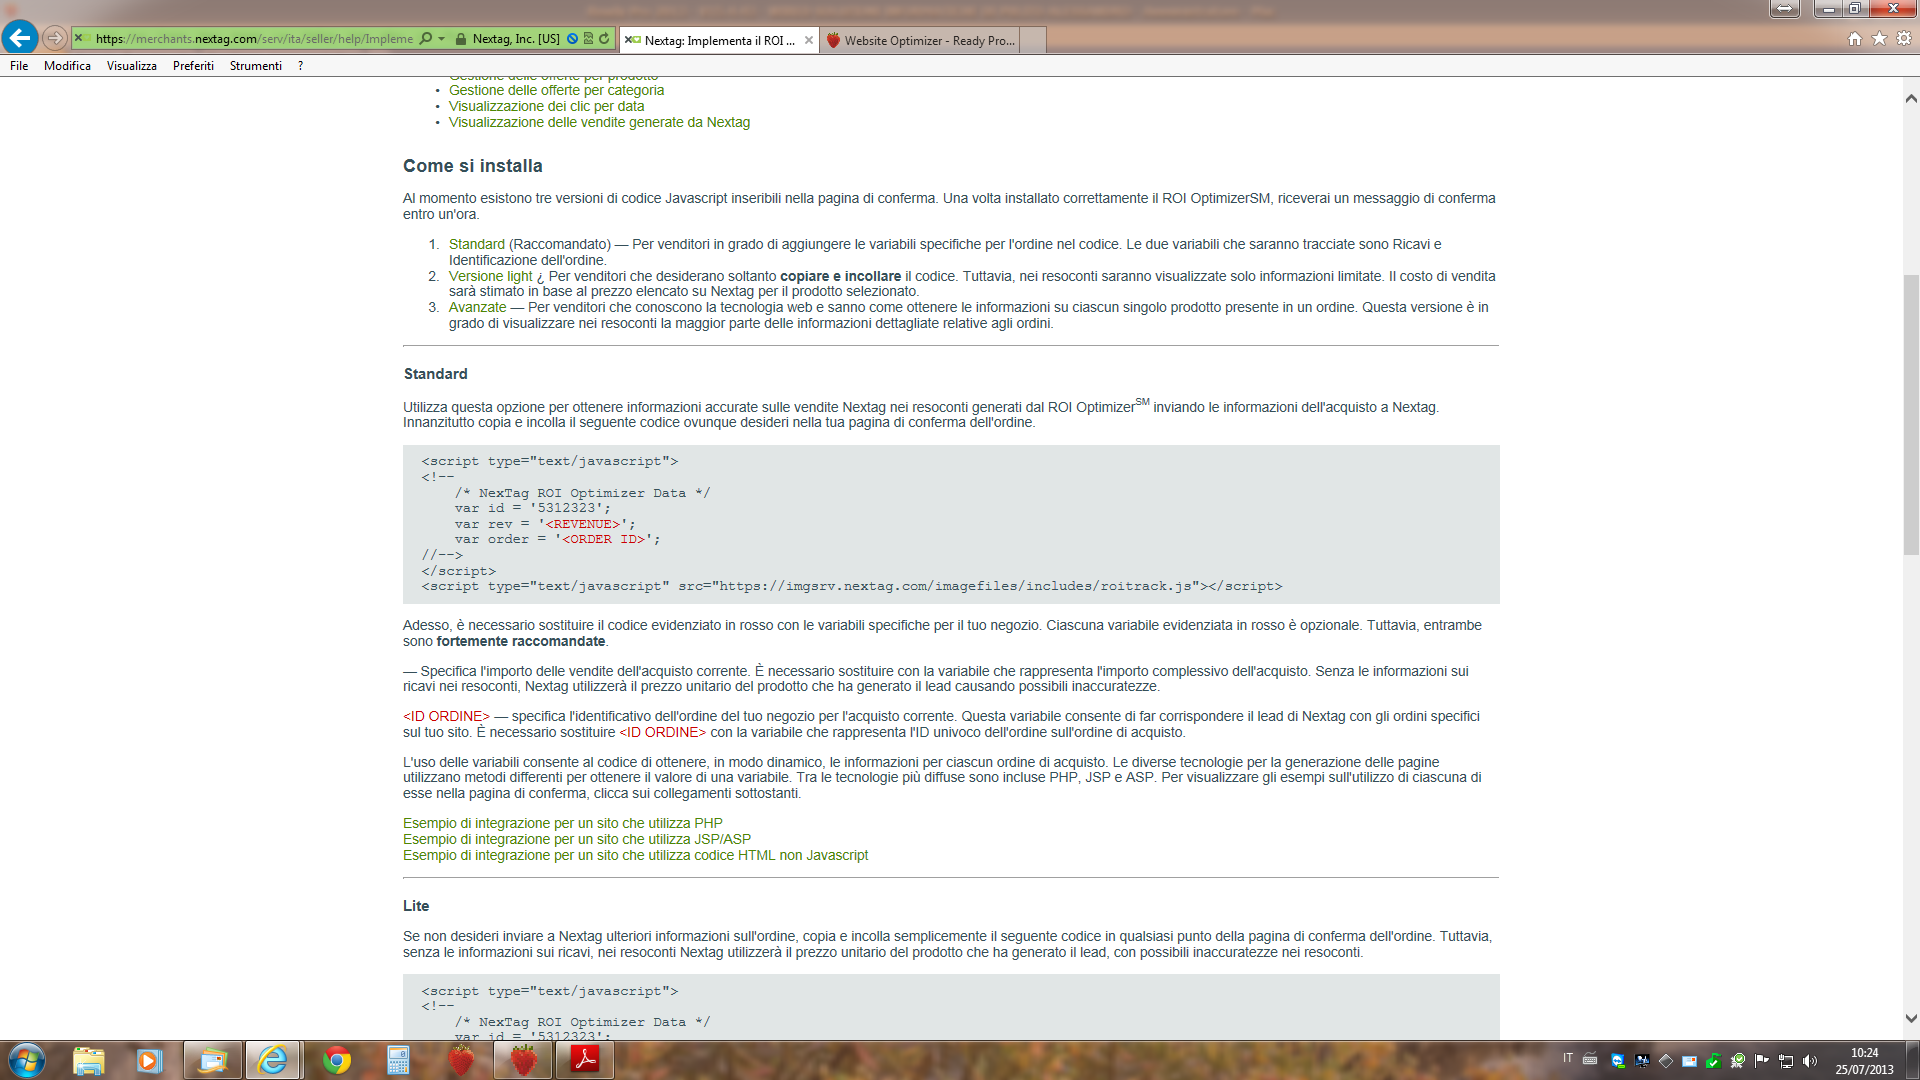Open the Favorites star icon
The image size is (1920, 1080).
(x=1879, y=39)
